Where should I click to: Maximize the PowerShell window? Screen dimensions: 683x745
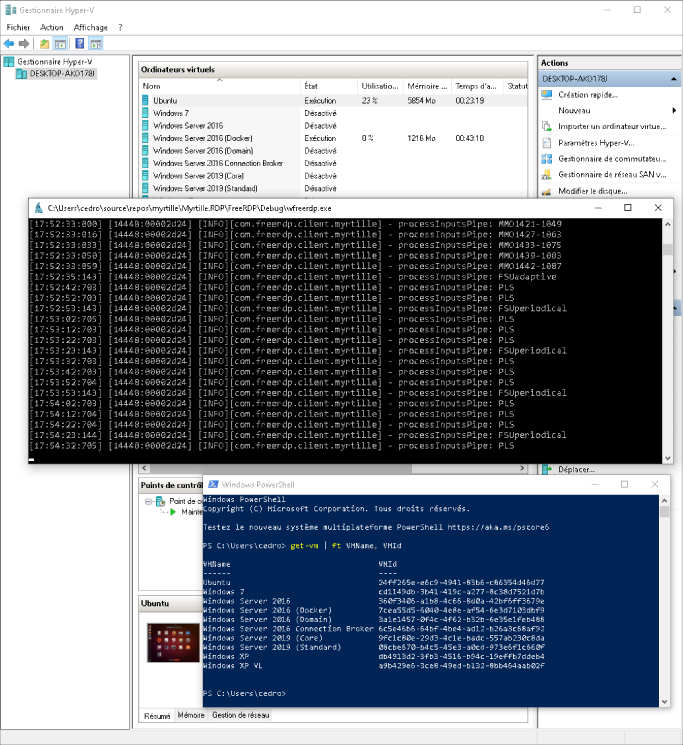coord(625,484)
